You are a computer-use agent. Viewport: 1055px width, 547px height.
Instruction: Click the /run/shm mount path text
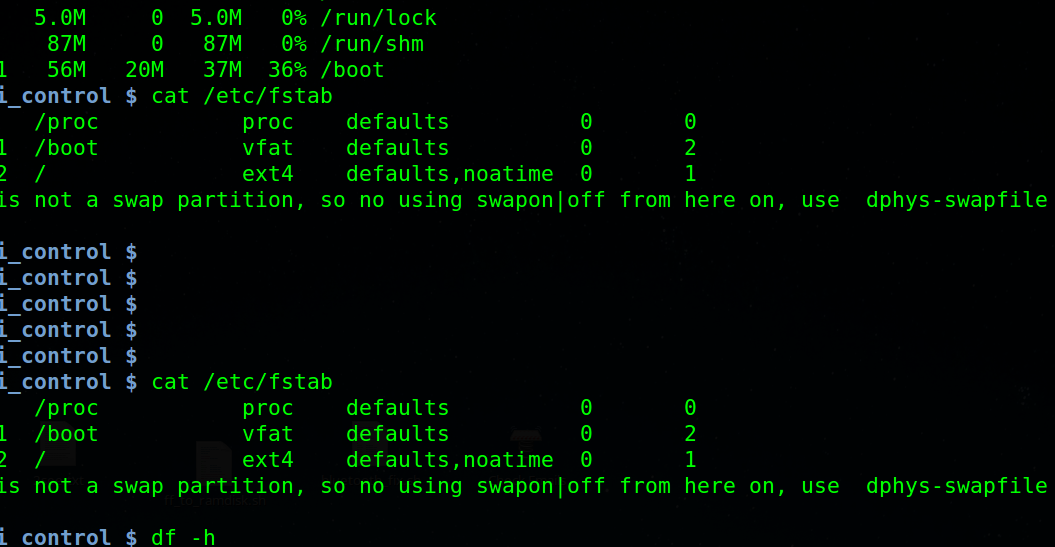pos(372,44)
